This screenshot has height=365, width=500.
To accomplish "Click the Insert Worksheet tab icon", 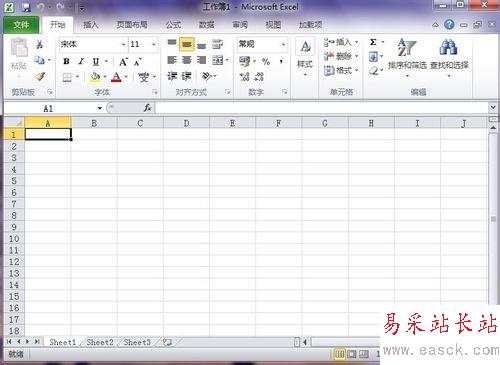I will (x=168, y=342).
